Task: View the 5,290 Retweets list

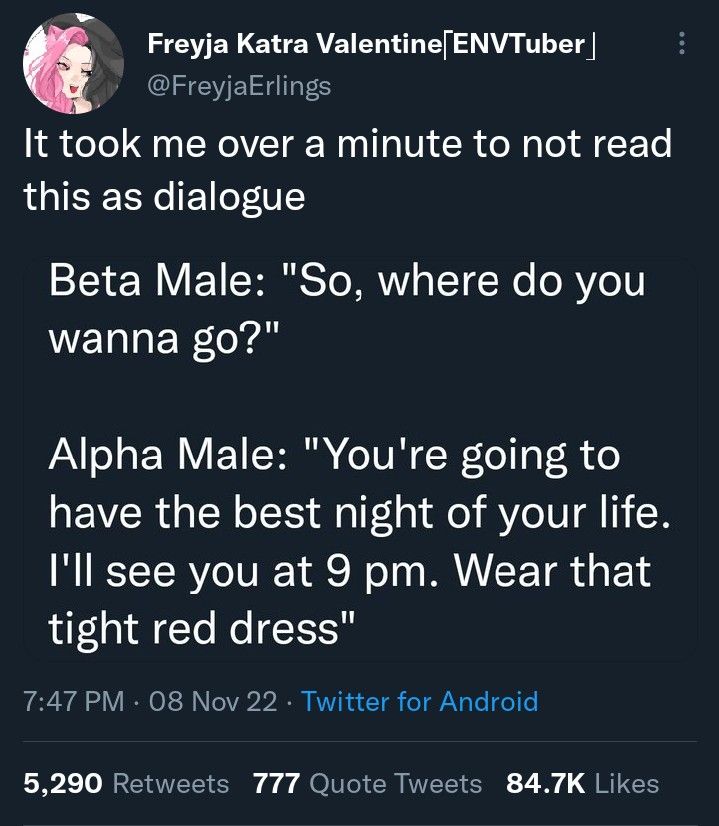Action: [63, 783]
